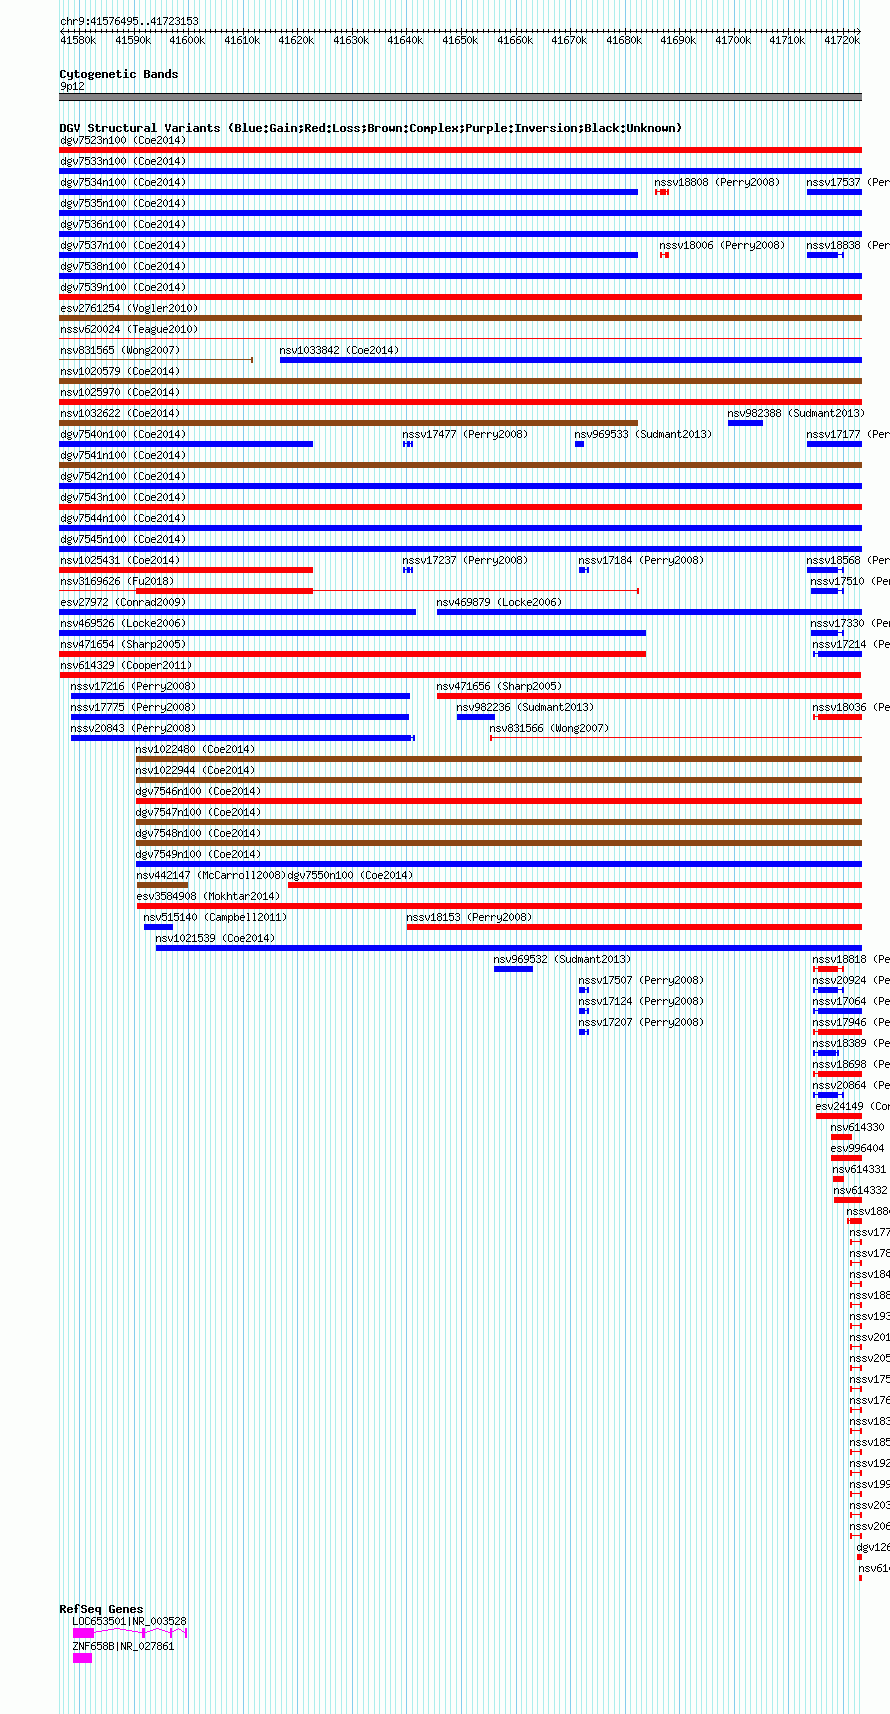Click the nsv614332 variant label
Screen dimensions: 890x1714
tap(861, 1190)
